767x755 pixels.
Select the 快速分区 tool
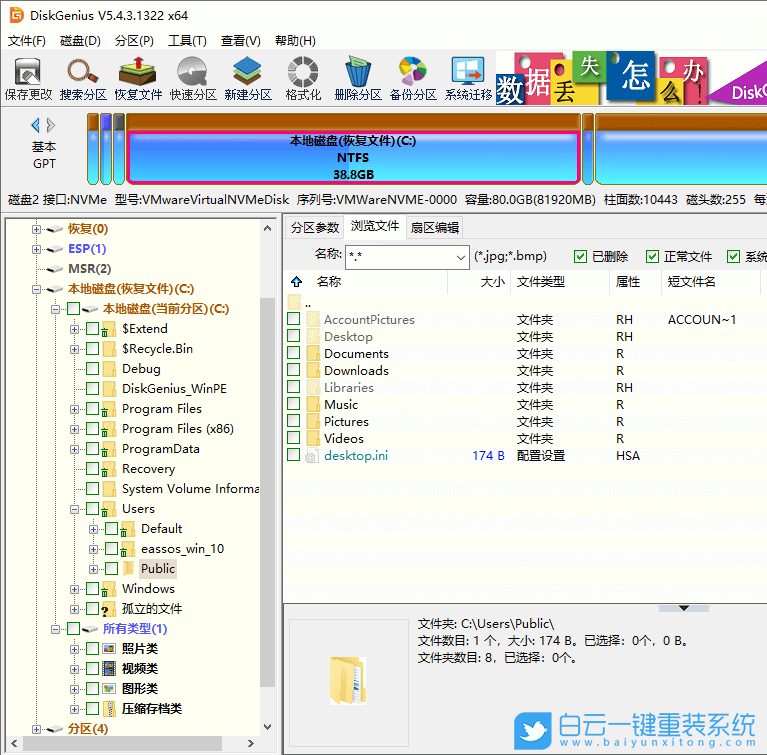[193, 78]
